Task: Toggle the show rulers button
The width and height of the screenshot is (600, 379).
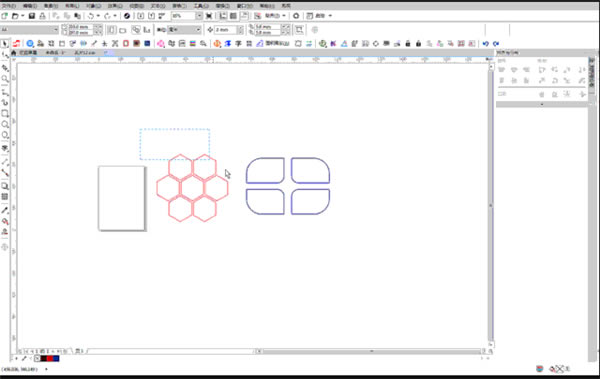Action: [223, 16]
